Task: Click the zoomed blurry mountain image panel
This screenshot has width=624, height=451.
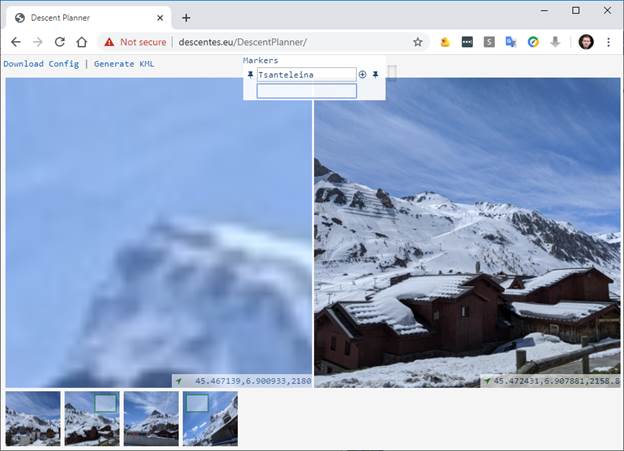Action: pyautogui.click(x=159, y=232)
